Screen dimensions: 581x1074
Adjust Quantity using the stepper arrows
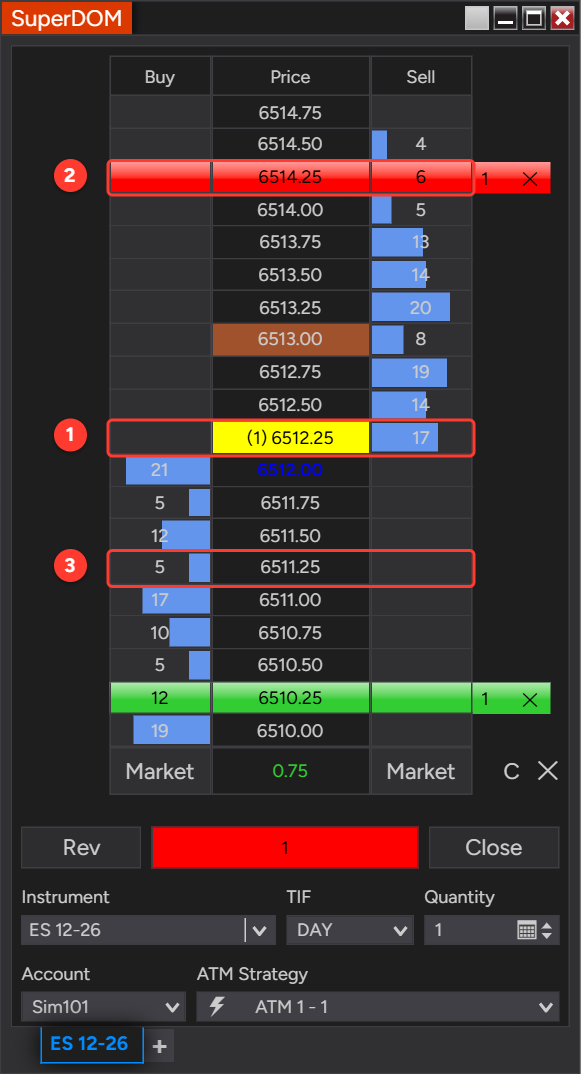click(546, 930)
